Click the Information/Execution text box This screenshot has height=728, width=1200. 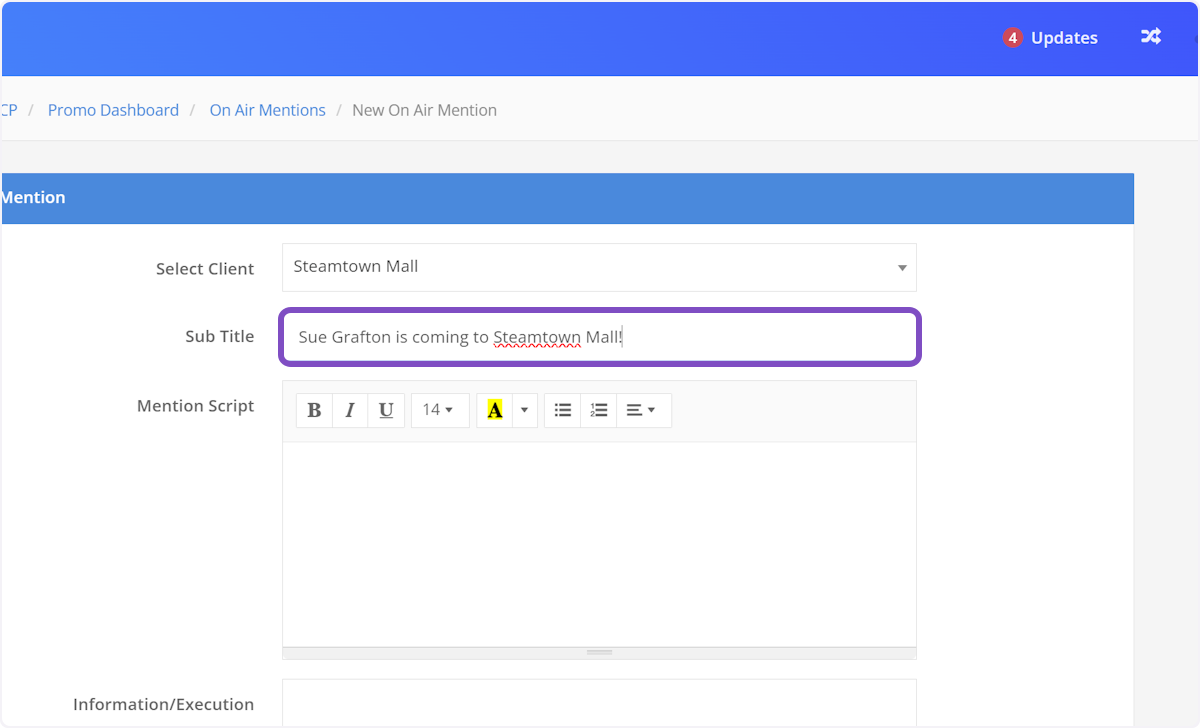(599, 702)
